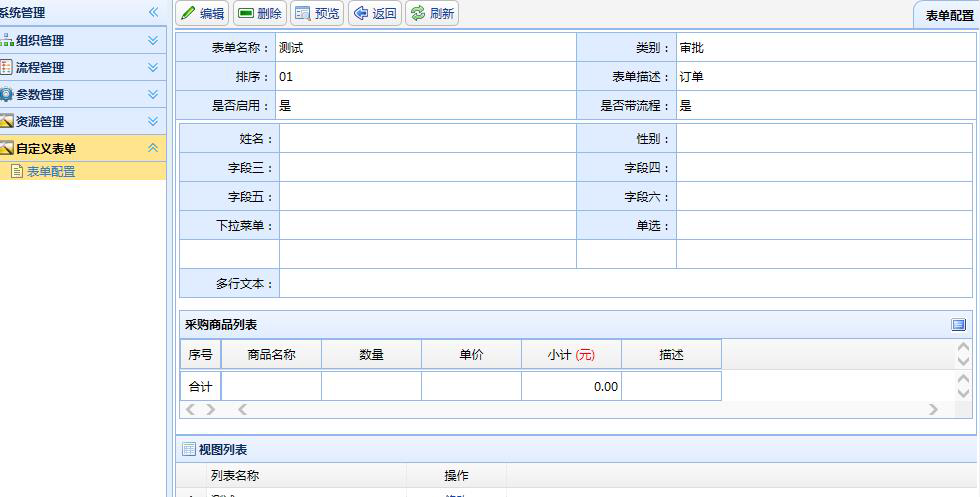Click the 姓名 input field
The image size is (980, 497).
(427, 139)
